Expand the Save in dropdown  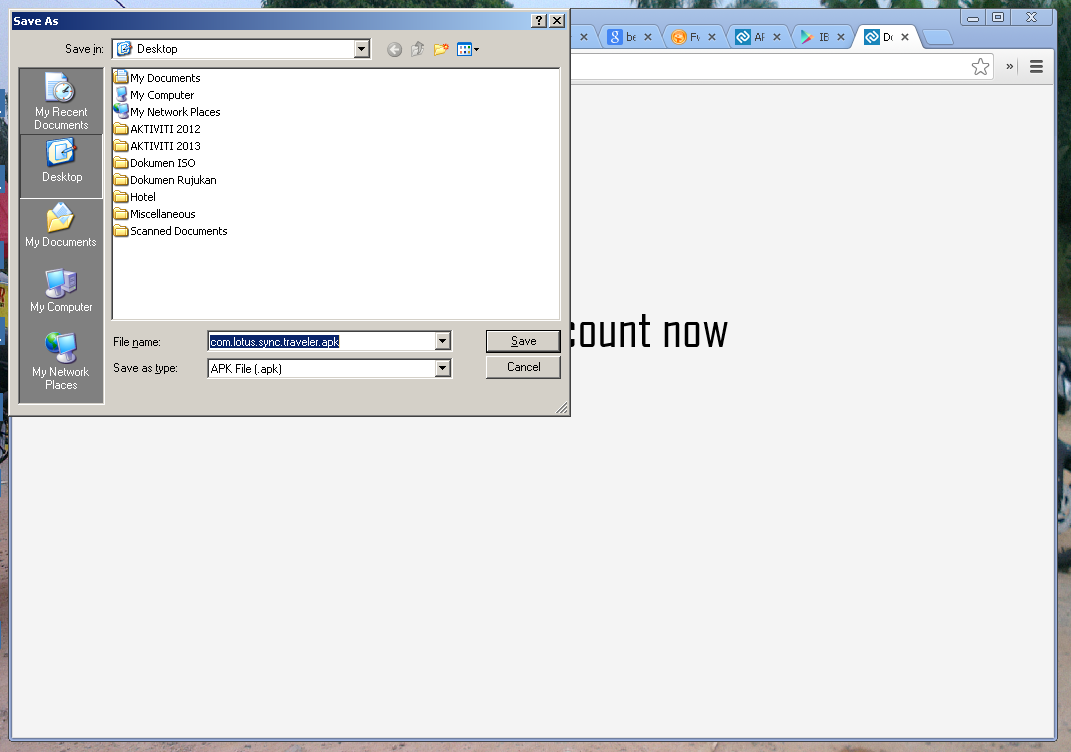361,49
